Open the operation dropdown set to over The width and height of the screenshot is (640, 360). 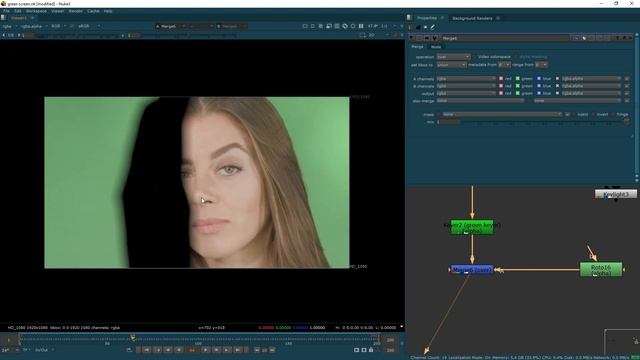click(453, 57)
